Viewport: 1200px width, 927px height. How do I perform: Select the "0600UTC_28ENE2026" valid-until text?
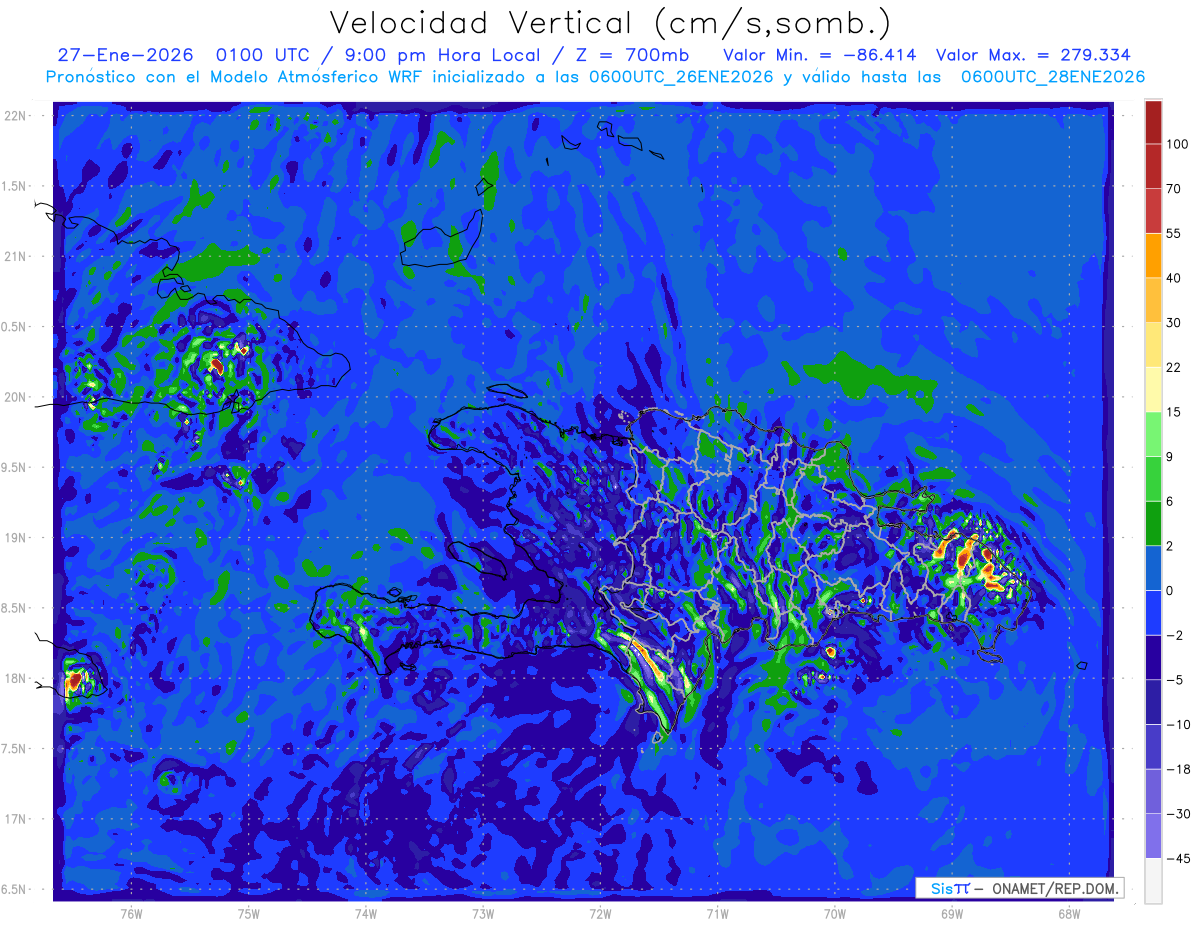[x=1053, y=77]
